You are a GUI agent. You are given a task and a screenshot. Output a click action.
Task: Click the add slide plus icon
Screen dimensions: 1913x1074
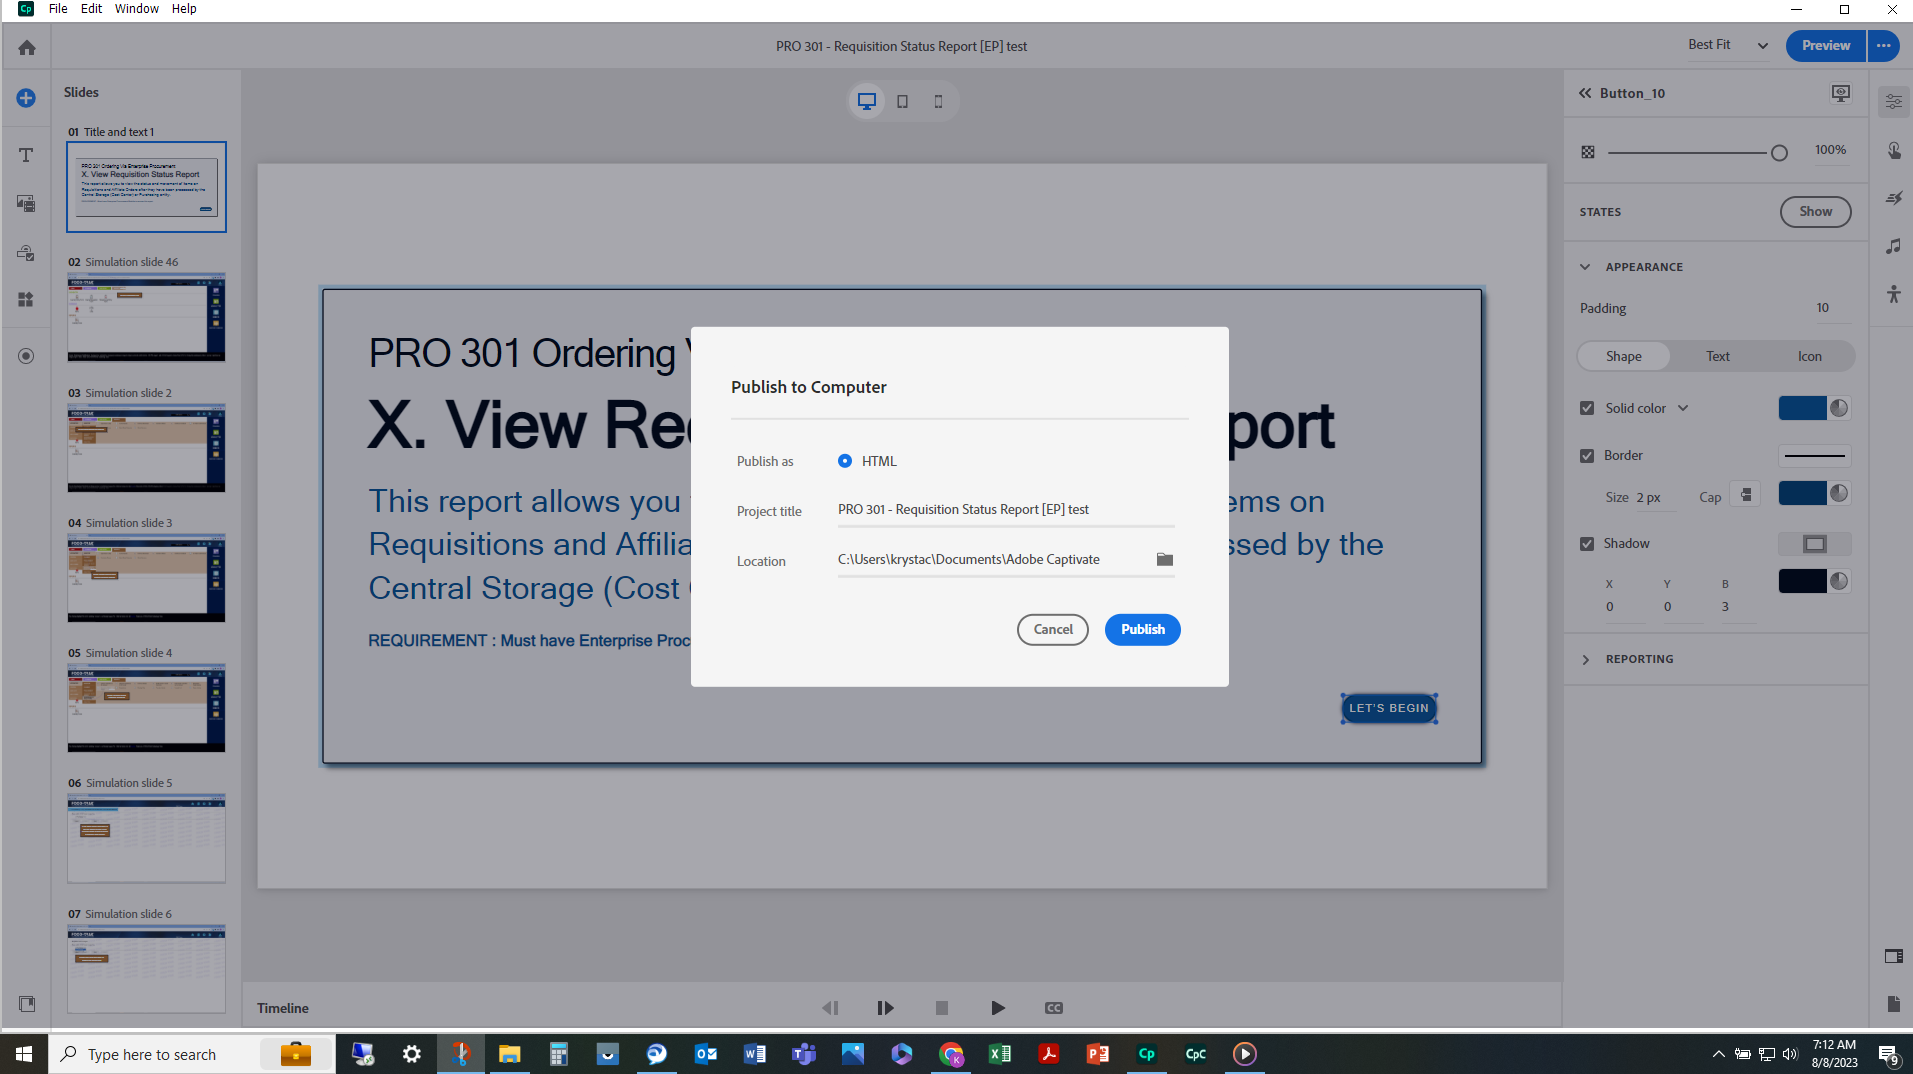pyautogui.click(x=26, y=98)
